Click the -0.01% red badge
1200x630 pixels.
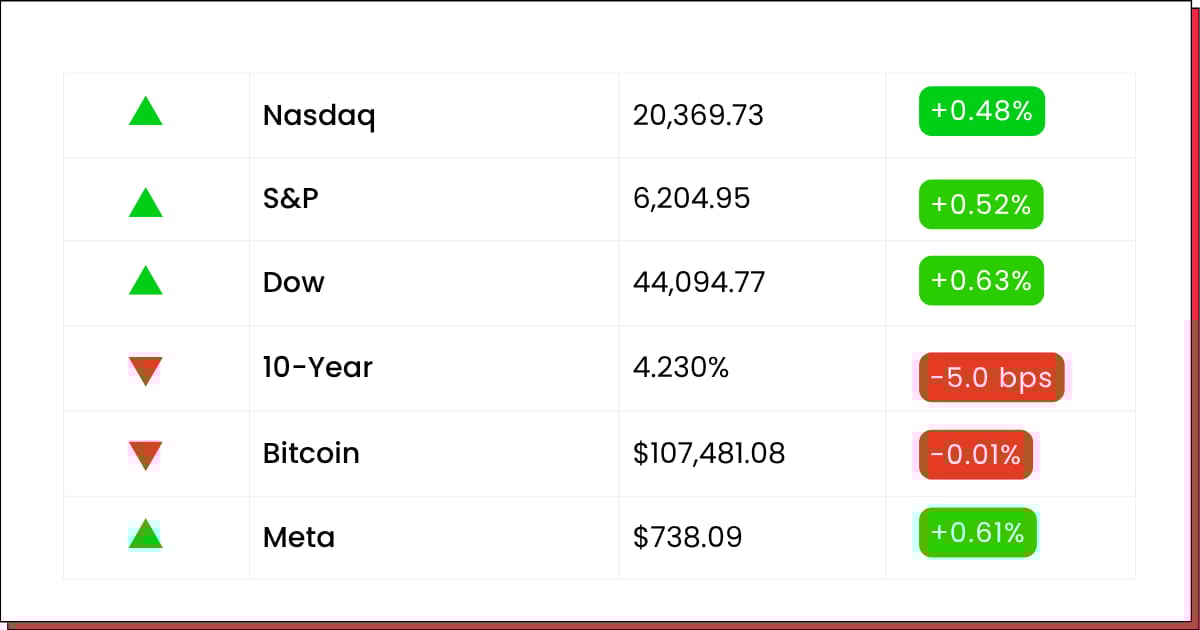tap(975, 455)
